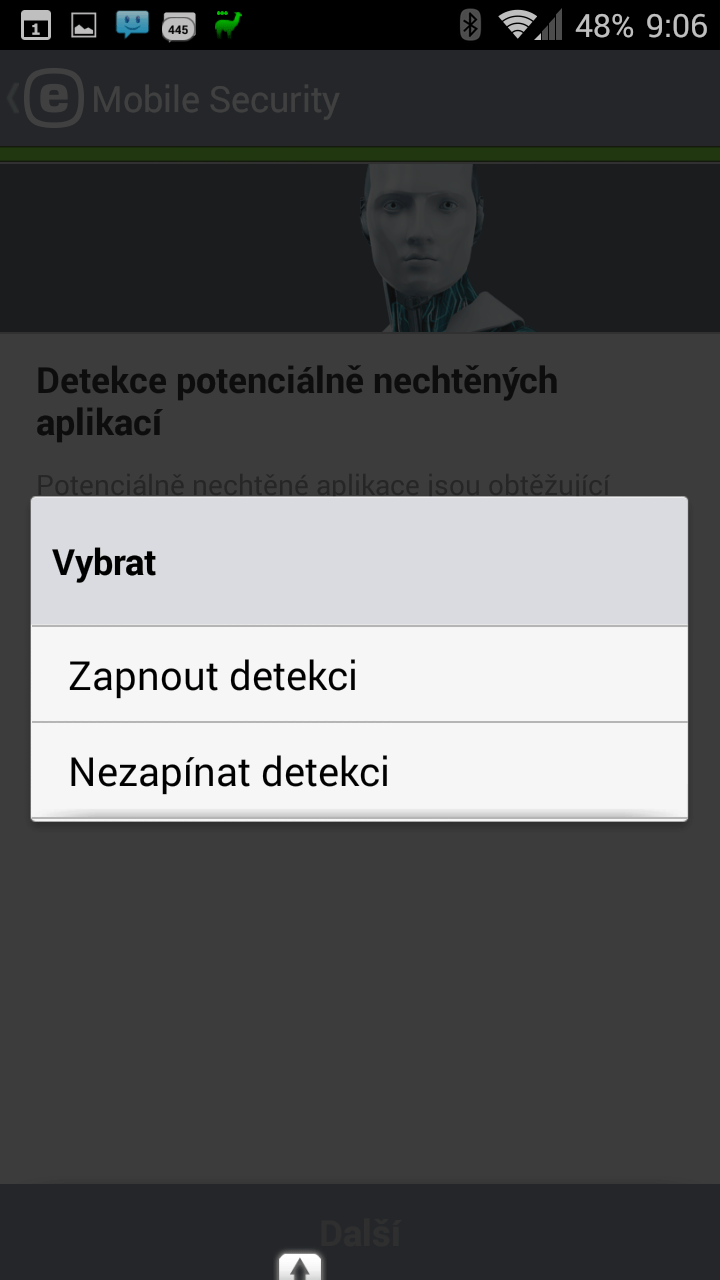Tap the Bluetooth status icon
Image resolution: width=720 pixels, height=1280 pixels.
click(470, 25)
